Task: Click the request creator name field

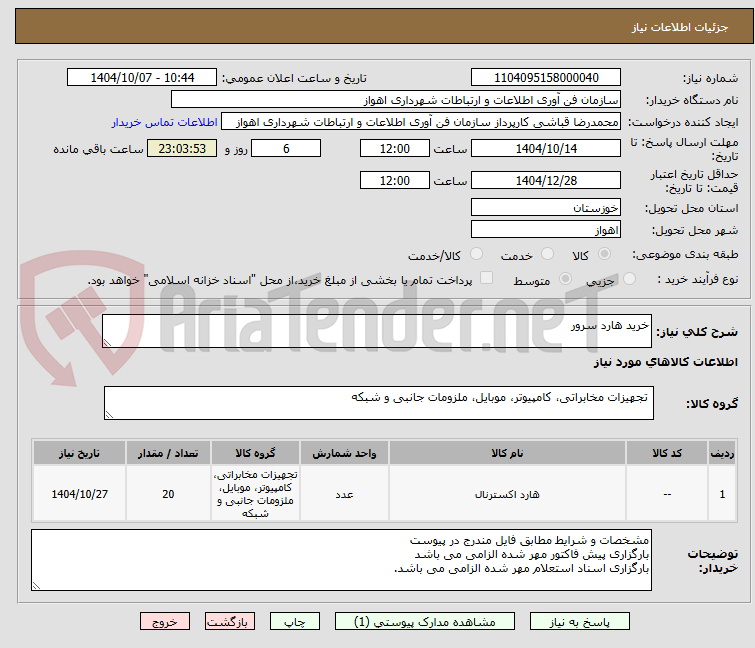Action: tap(421, 122)
